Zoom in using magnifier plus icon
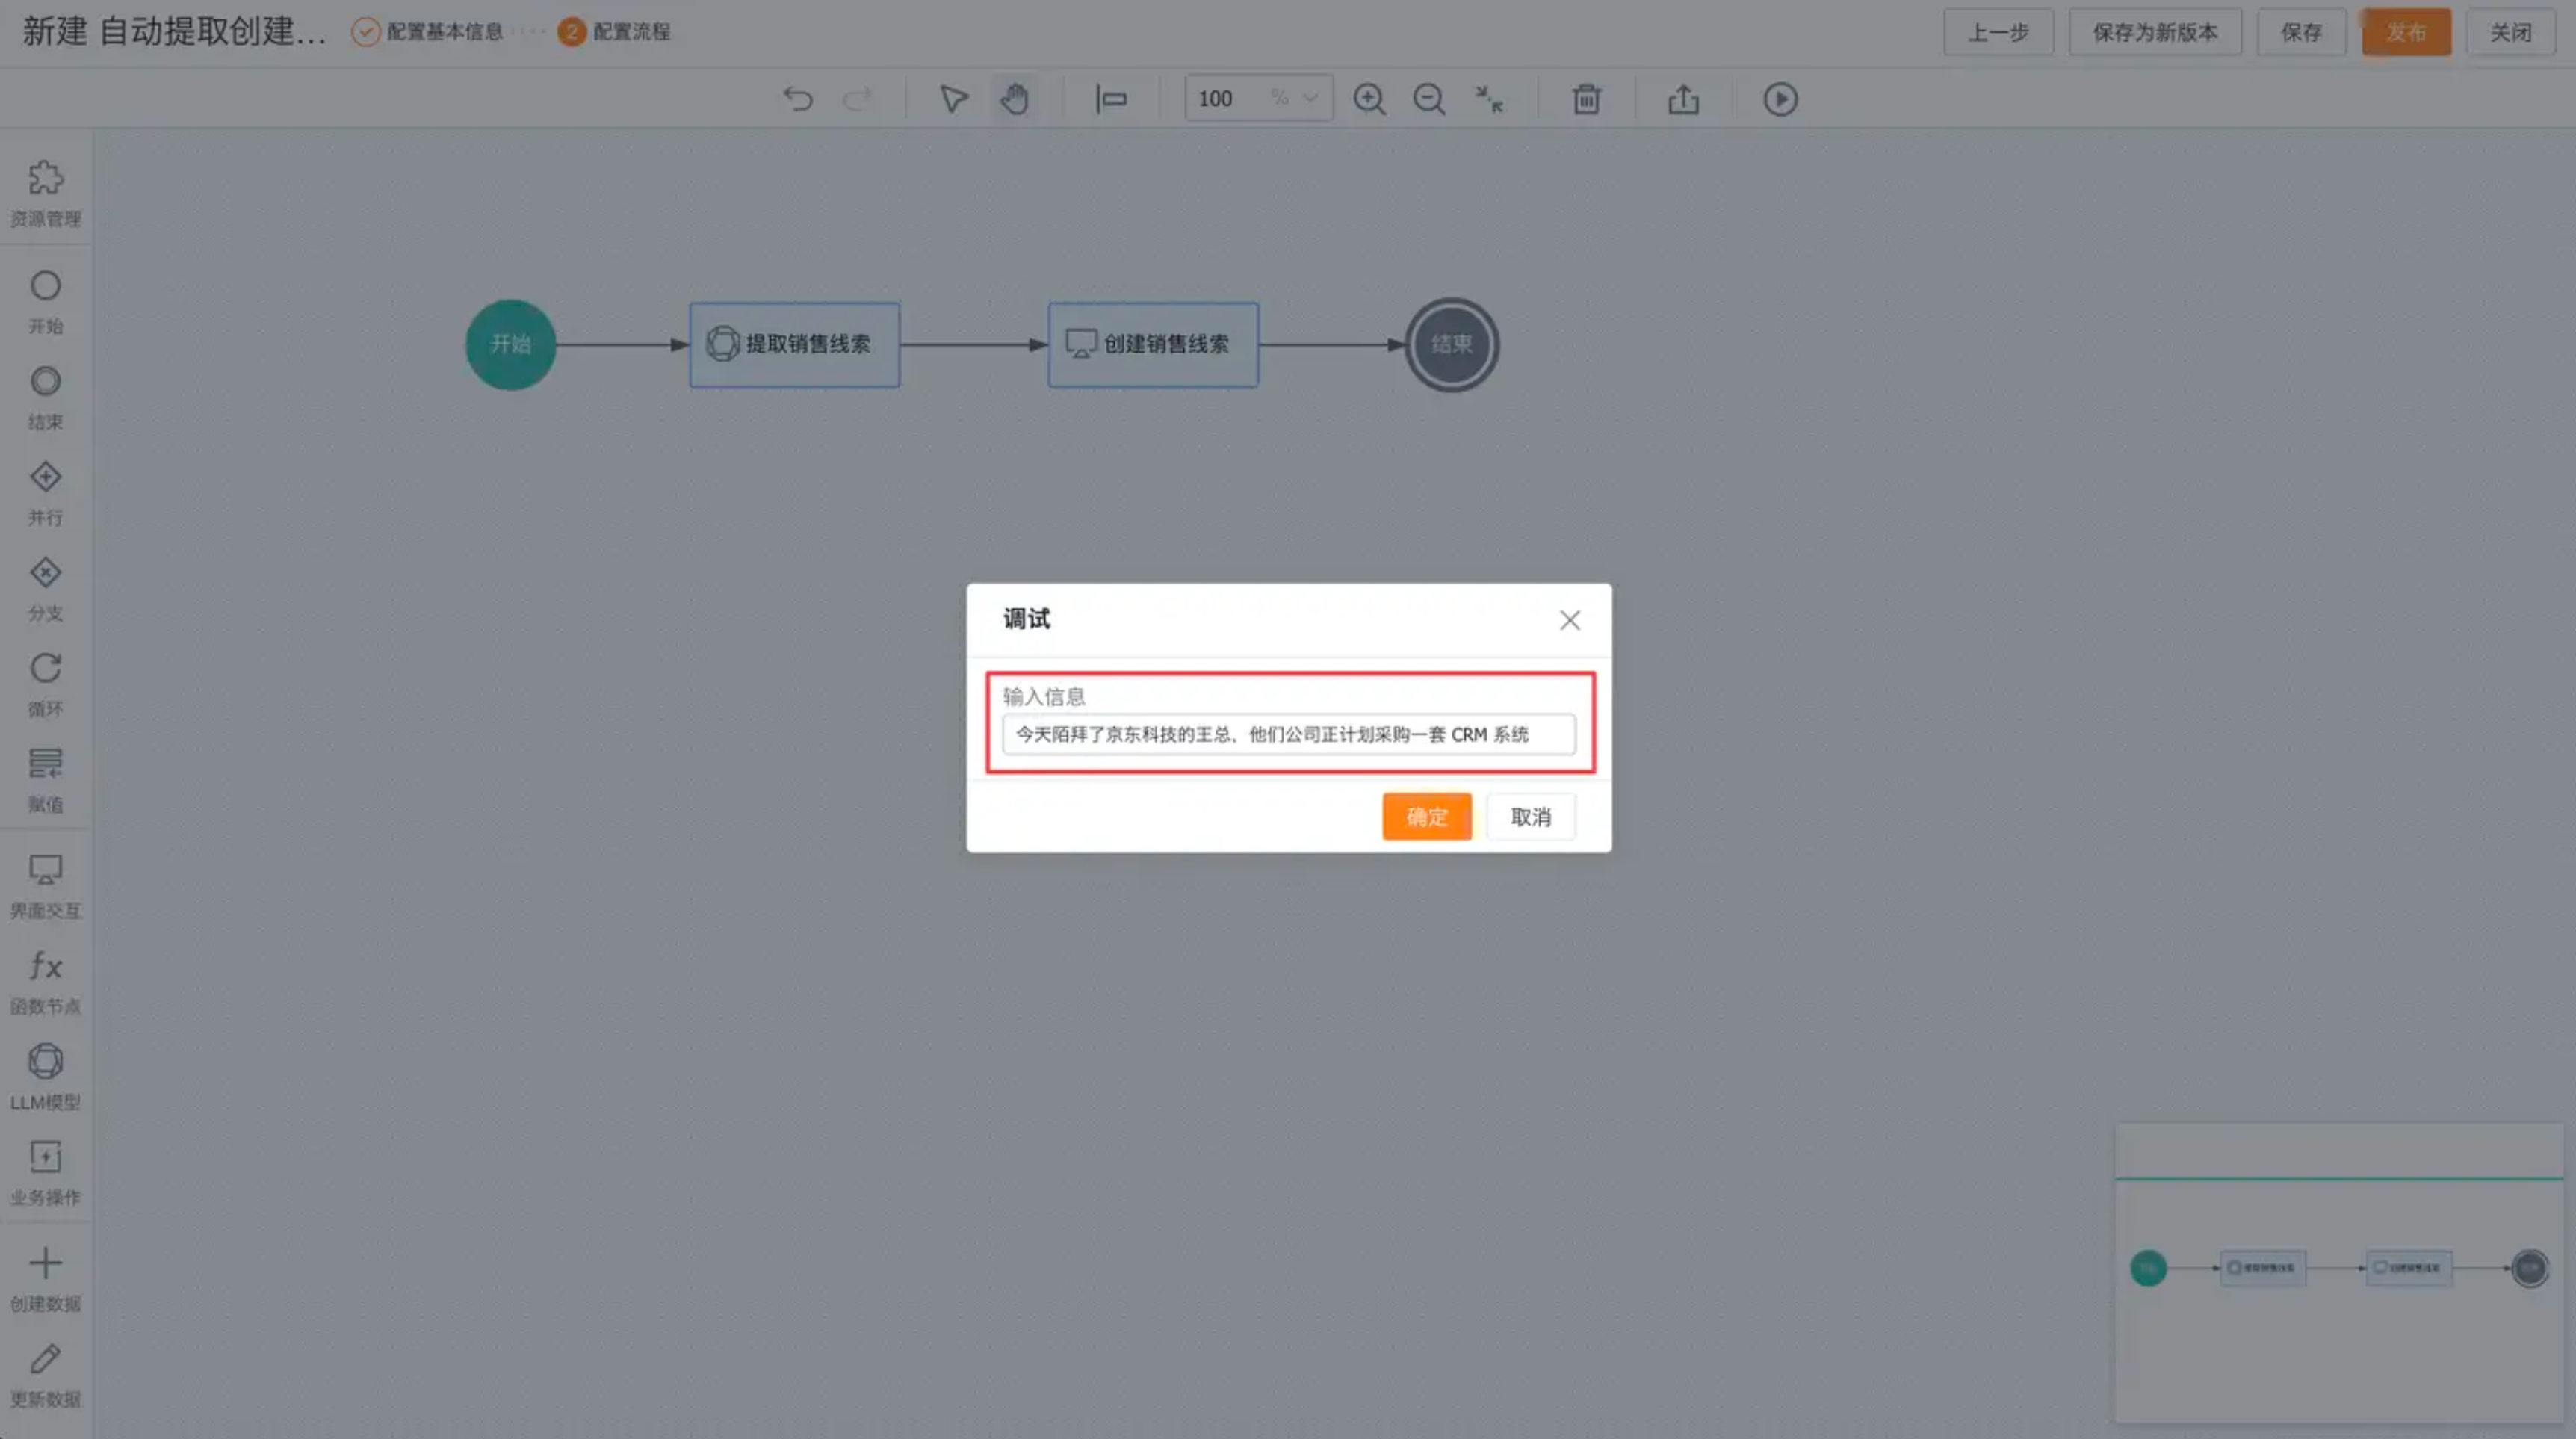2576x1439 pixels. [x=1369, y=99]
